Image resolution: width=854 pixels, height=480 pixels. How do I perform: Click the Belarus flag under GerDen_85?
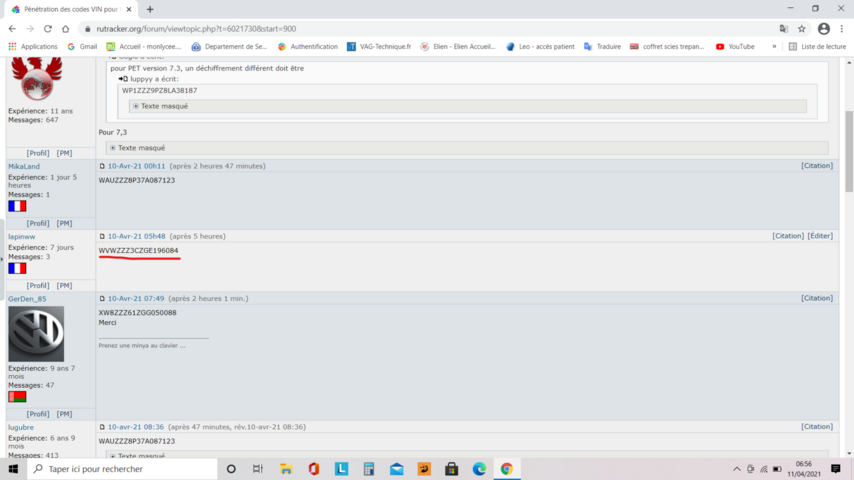[17, 397]
